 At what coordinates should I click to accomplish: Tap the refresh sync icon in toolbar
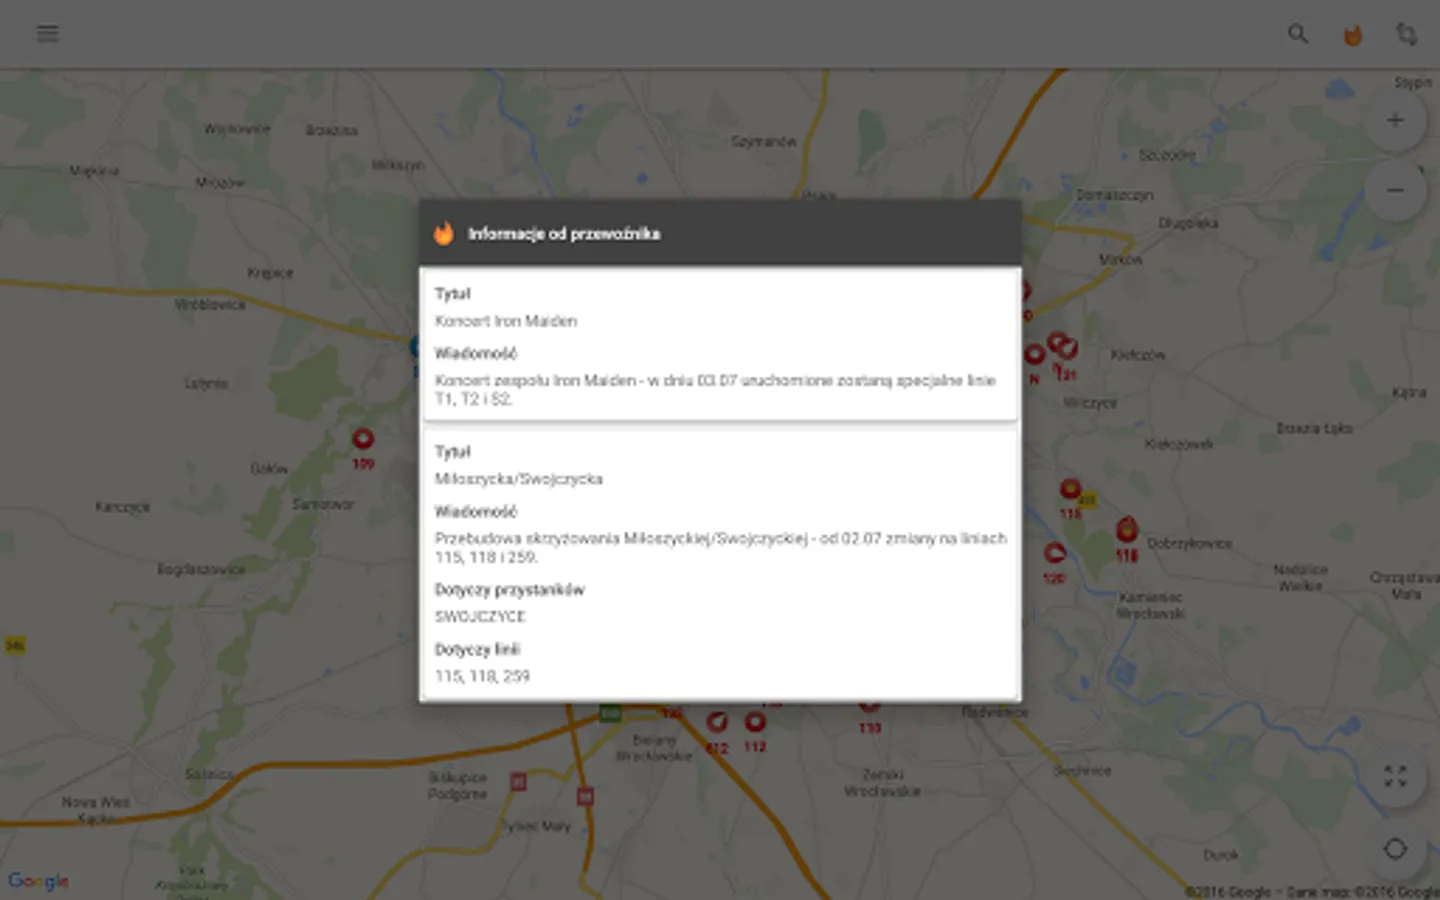pyautogui.click(x=1406, y=34)
